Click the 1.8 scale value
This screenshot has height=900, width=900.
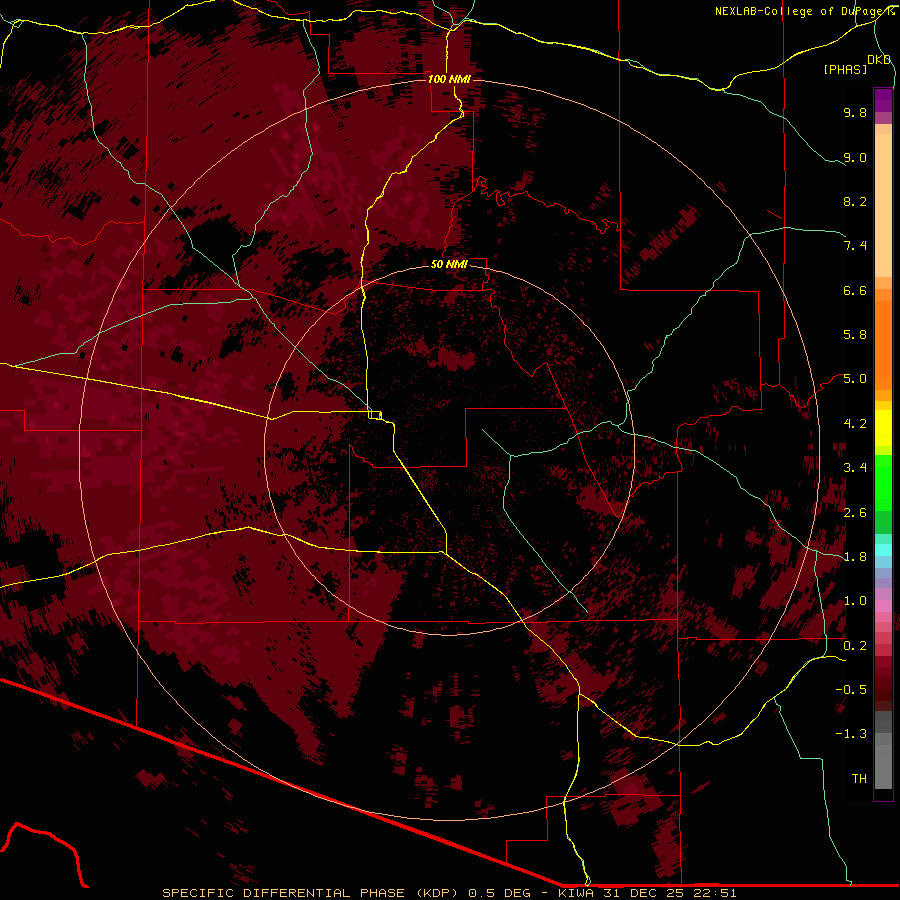tap(855, 557)
